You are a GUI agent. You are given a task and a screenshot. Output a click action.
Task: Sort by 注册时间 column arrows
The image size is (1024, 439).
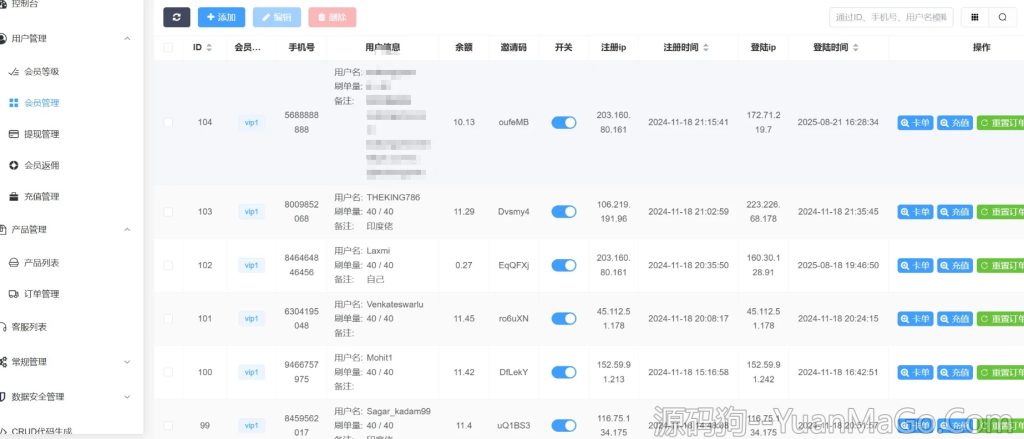click(706, 48)
